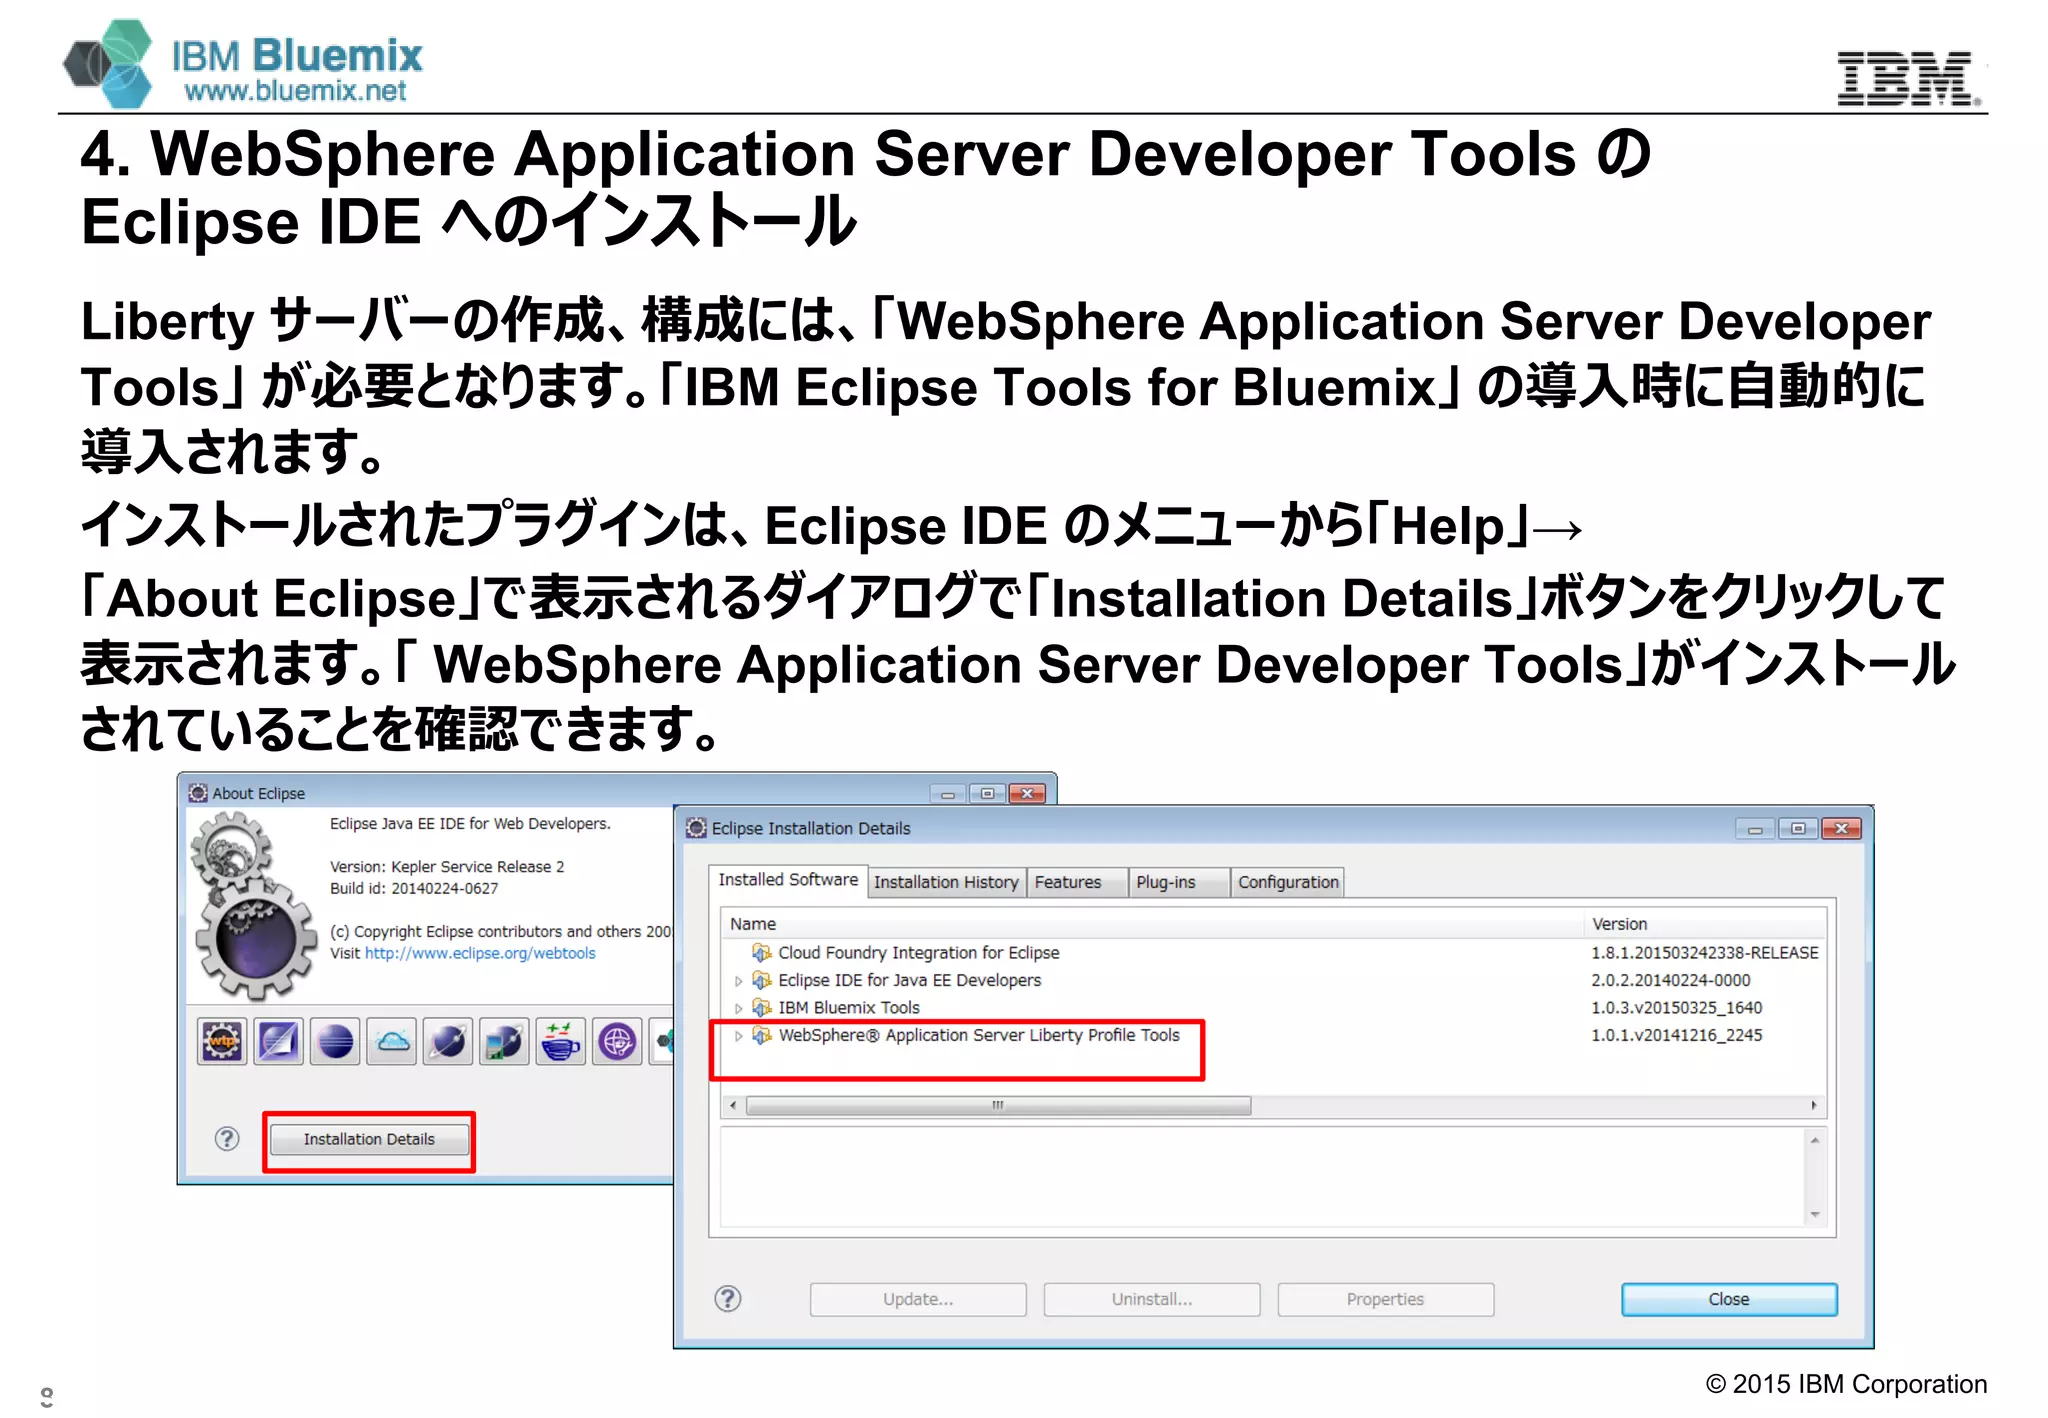The height and width of the screenshot is (1418, 2048).
Task: Close the About Eclipse window via X
Action: (x=1027, y=793)
